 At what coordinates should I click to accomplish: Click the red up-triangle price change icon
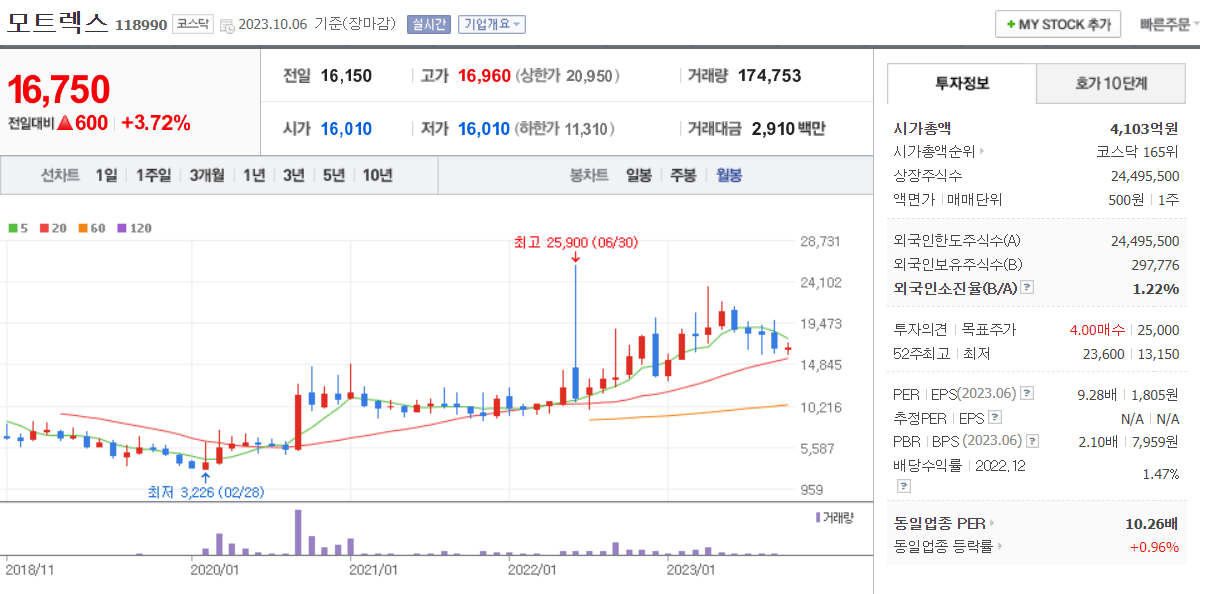64,123
